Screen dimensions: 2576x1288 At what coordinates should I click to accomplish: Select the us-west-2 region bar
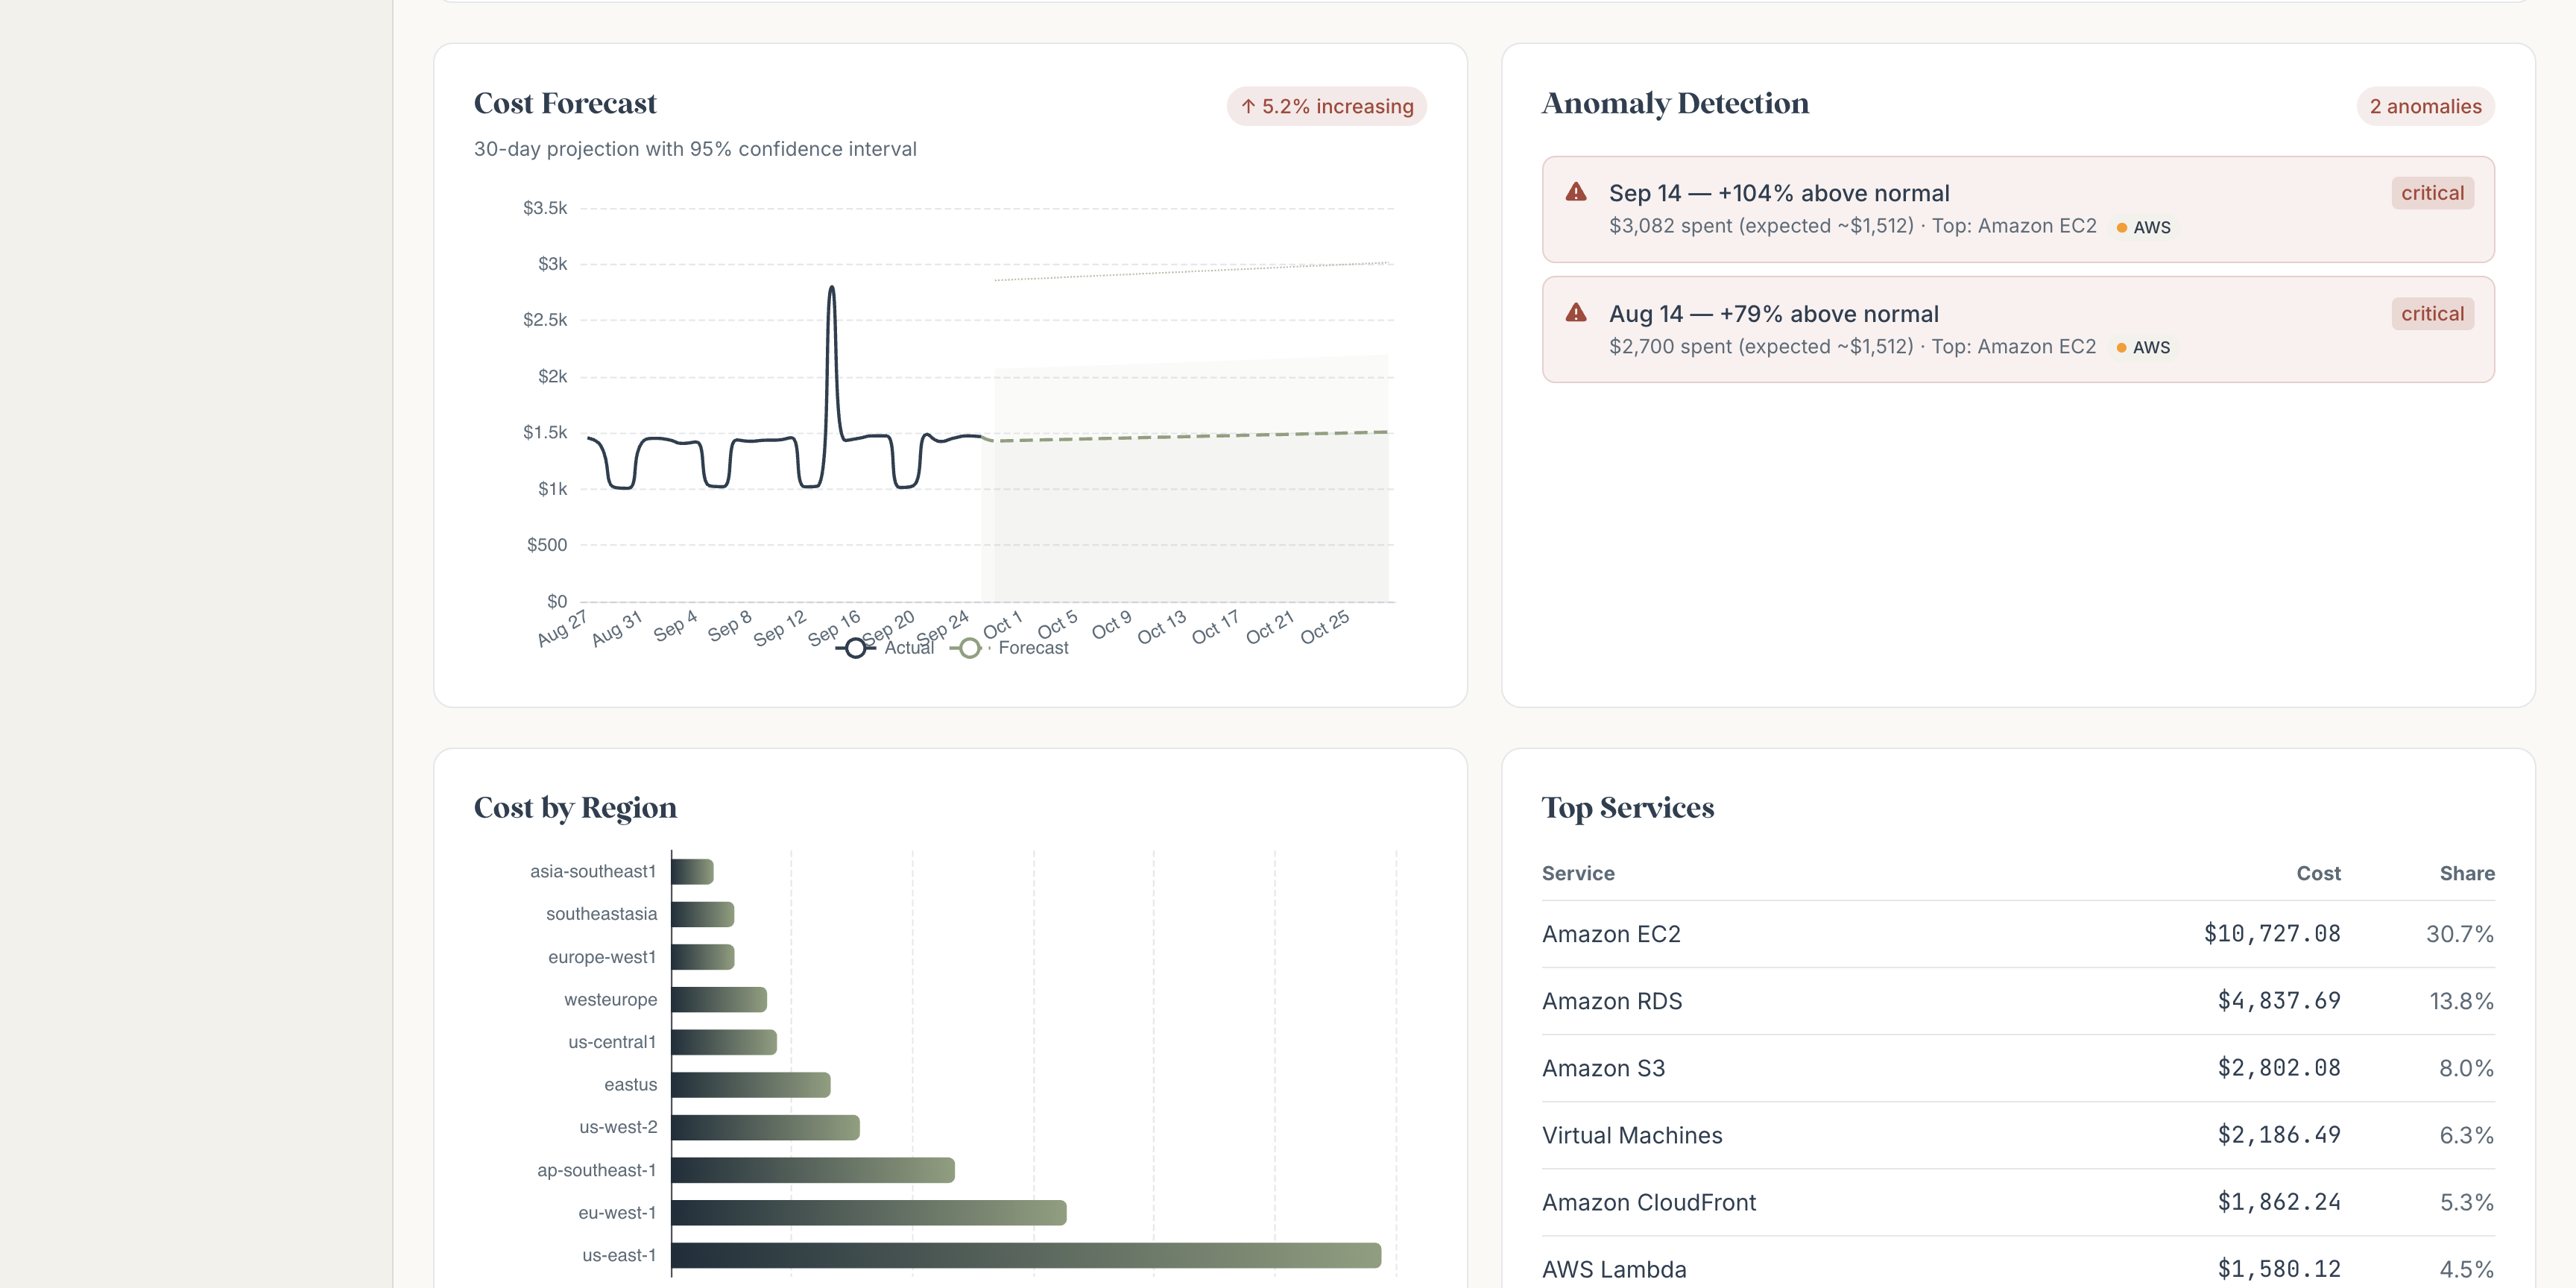[766, 1127]
